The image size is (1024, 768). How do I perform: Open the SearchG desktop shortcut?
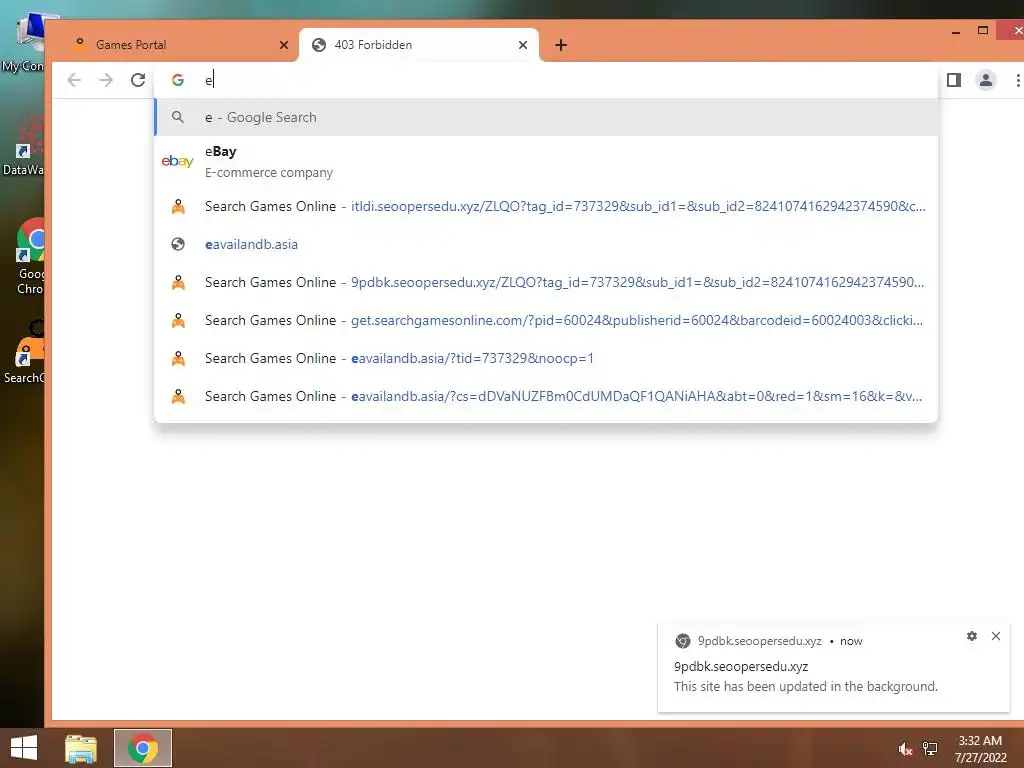pos(26,353)
